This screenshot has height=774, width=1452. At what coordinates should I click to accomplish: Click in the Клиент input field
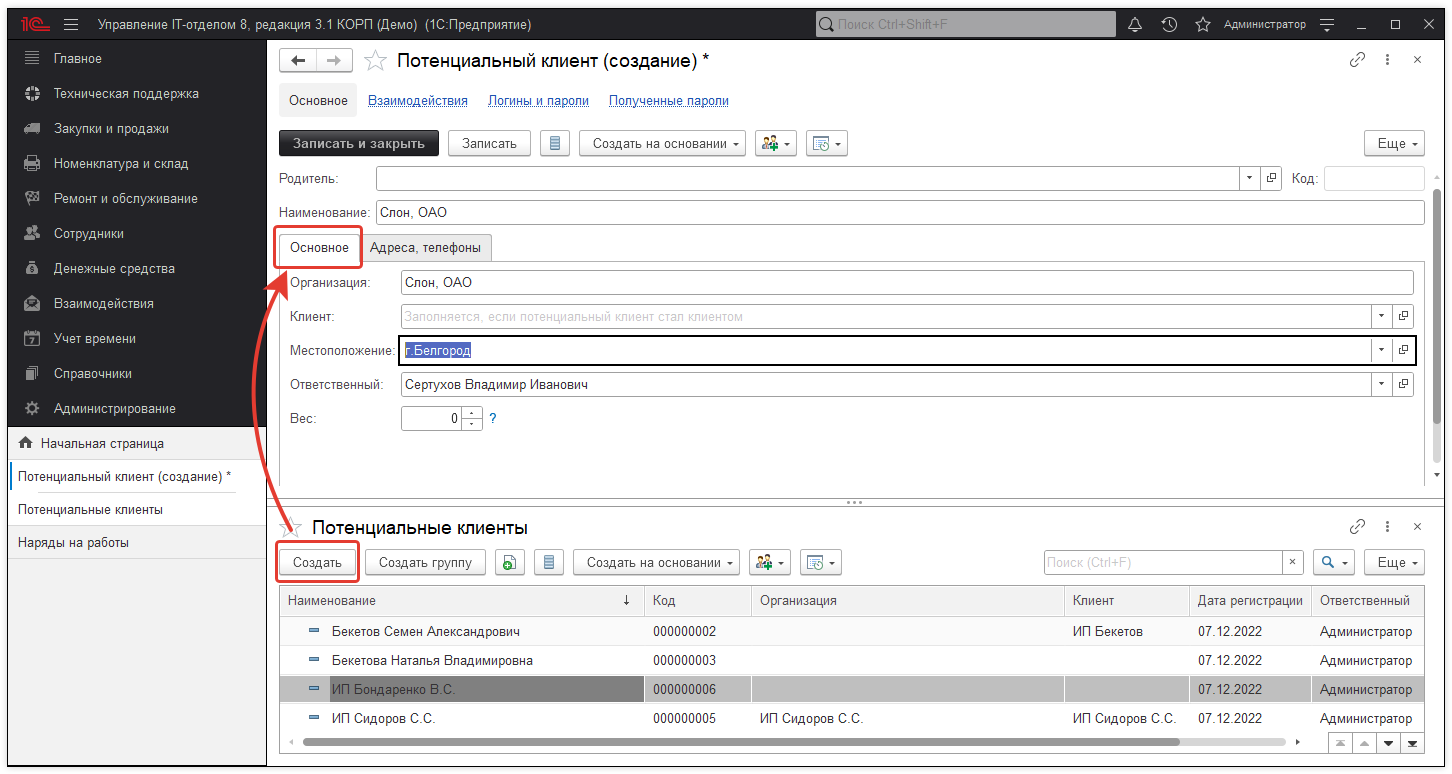click(x=884, y=317)
